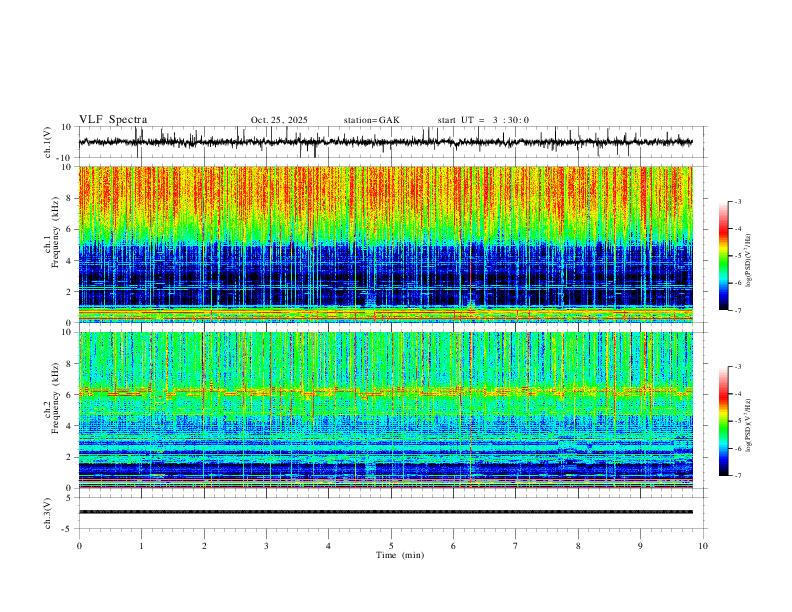Click the ch.3(V) black trace line
The height and width of the screenshot is (612, 792).
[386, 512]
